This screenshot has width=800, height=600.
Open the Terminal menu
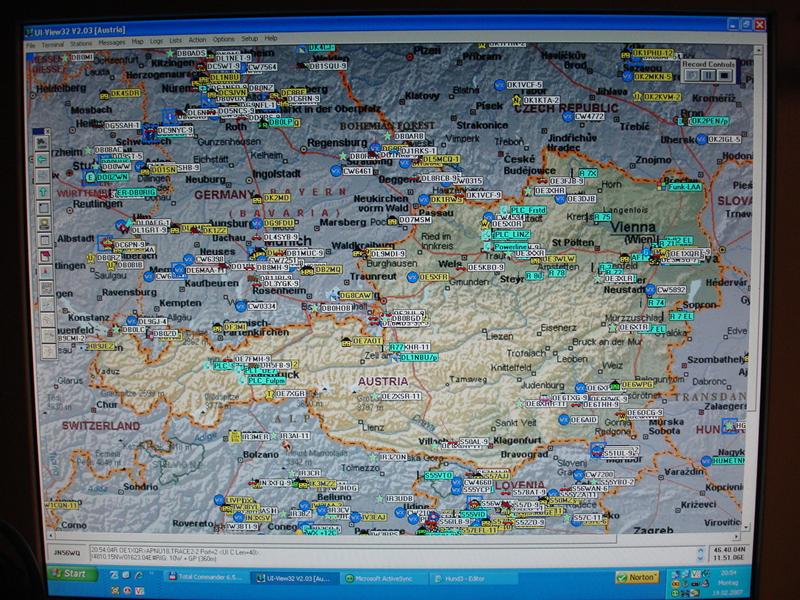click(x=53, y=44)
